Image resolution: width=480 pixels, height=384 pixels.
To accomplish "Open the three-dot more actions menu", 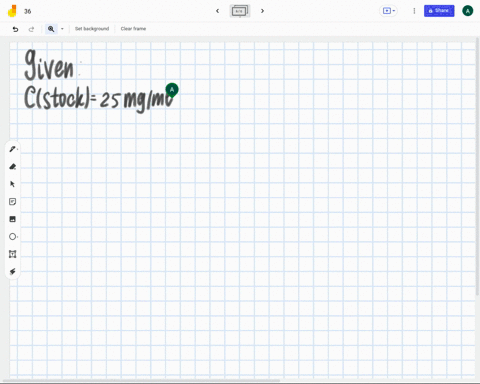I will pos(414,11).
